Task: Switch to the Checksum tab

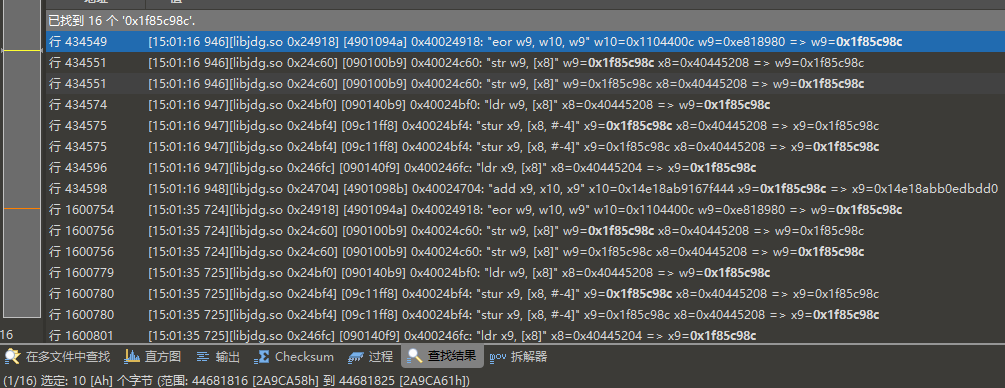Action: click(x=294, y=357)
